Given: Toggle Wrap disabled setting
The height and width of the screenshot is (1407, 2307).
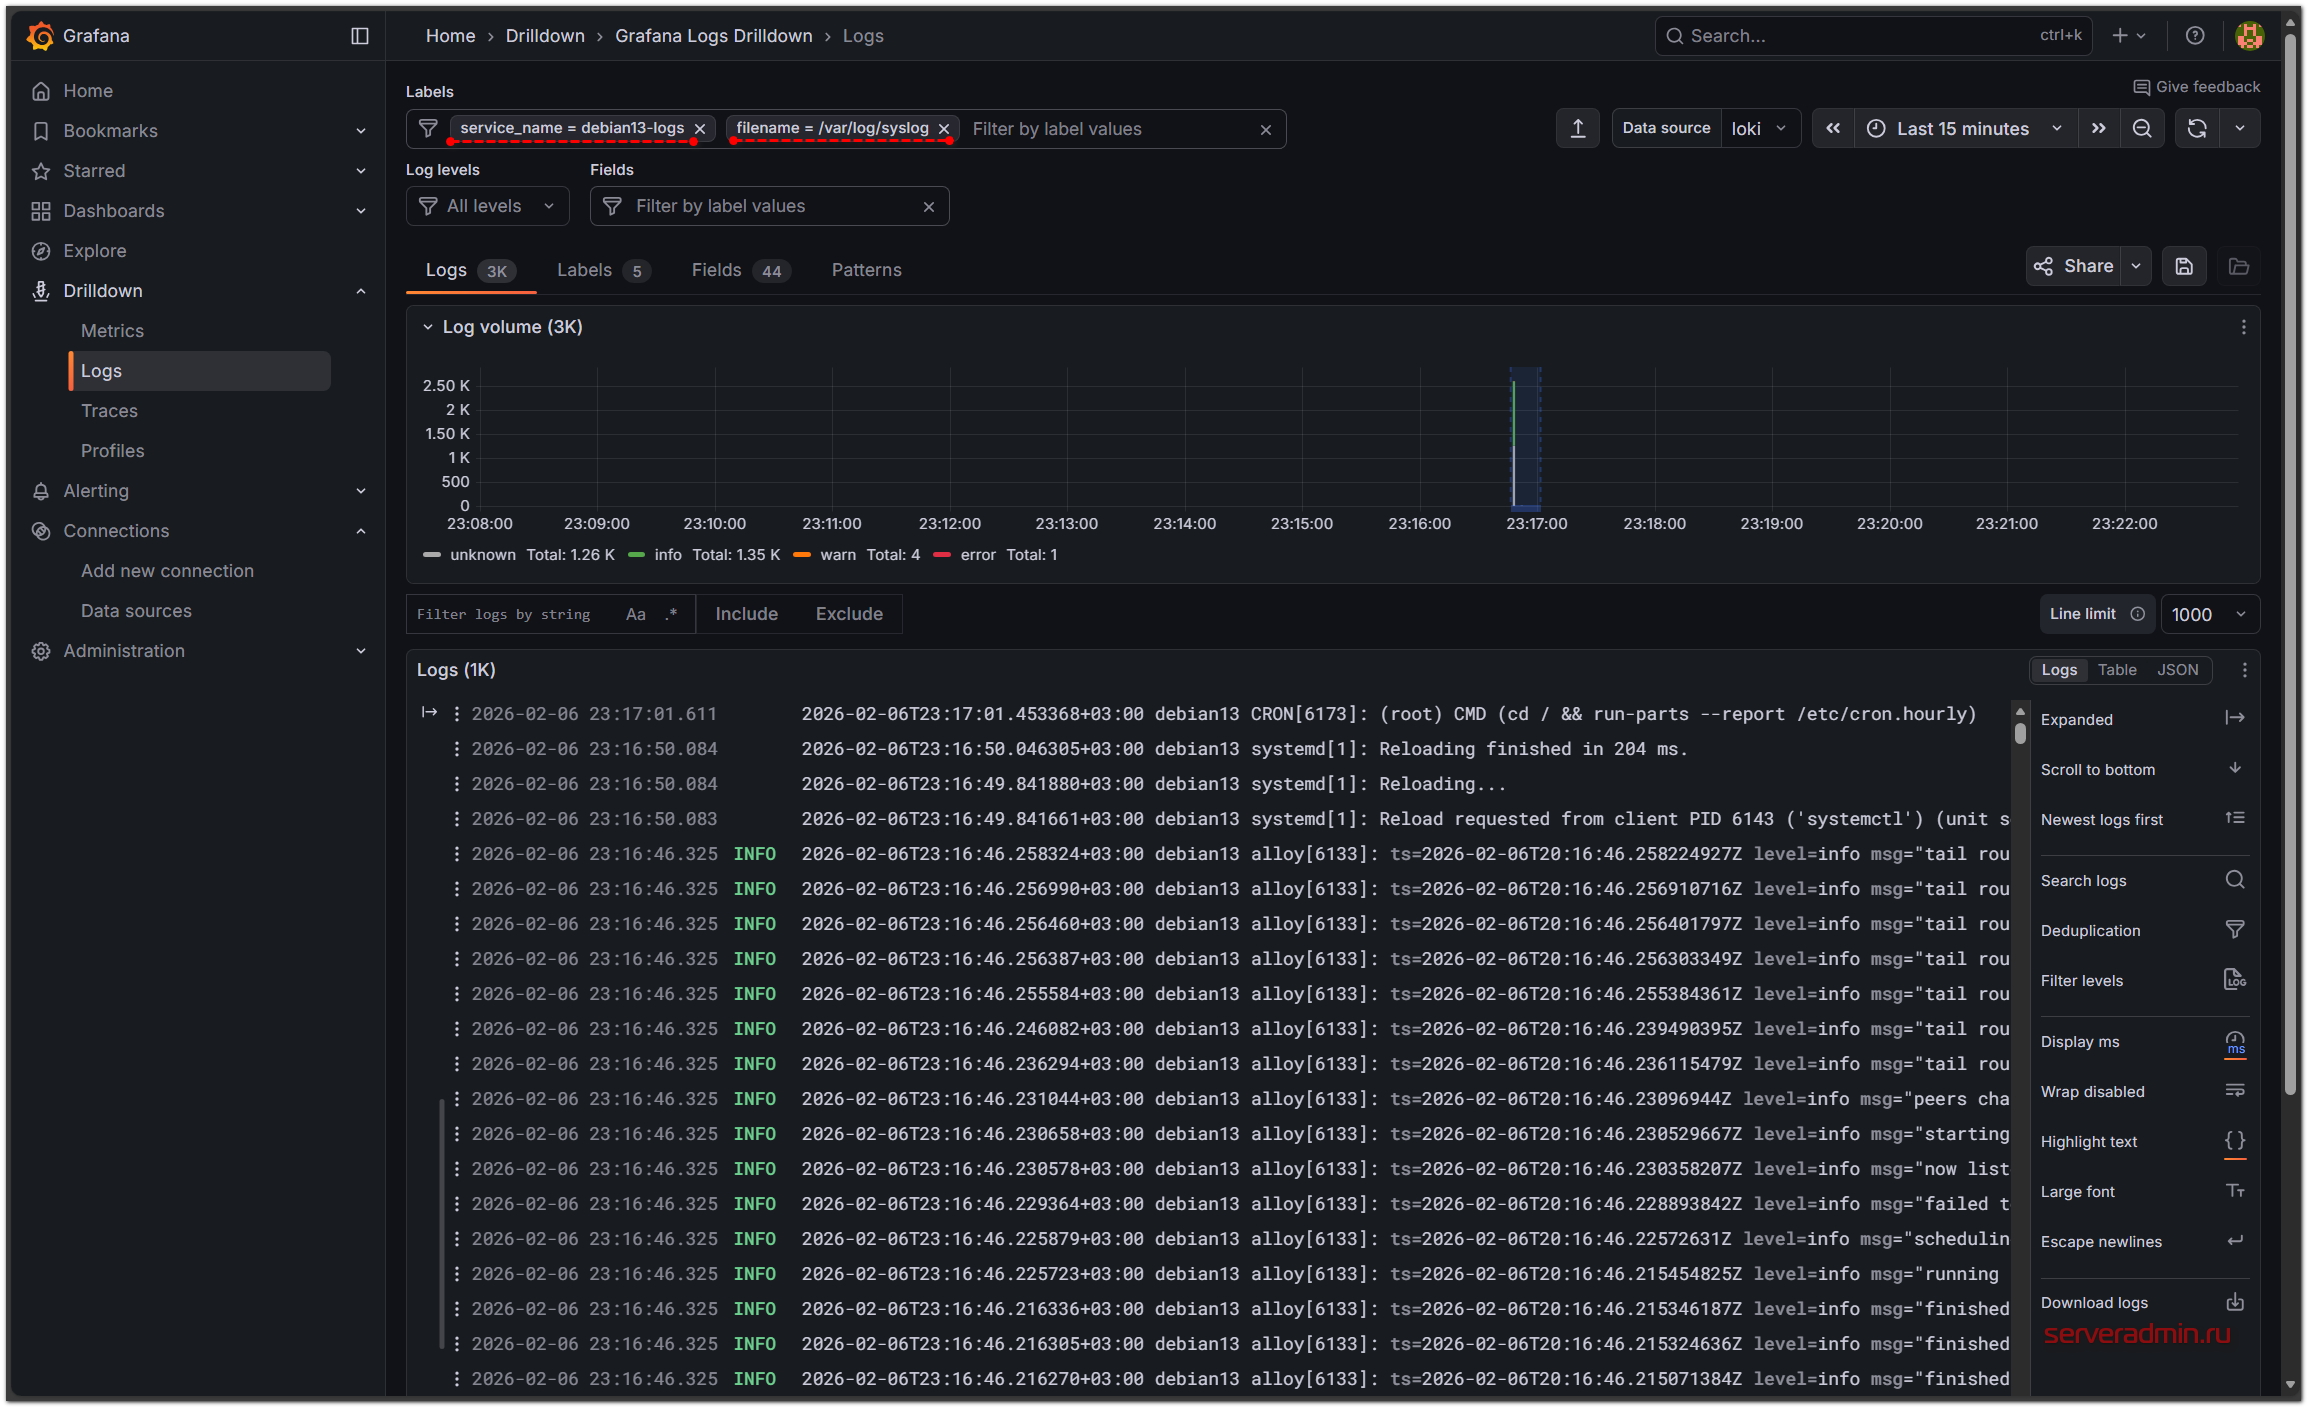Looking at the screenshot, I should pyautogui.click(x=2235, y=1091).
